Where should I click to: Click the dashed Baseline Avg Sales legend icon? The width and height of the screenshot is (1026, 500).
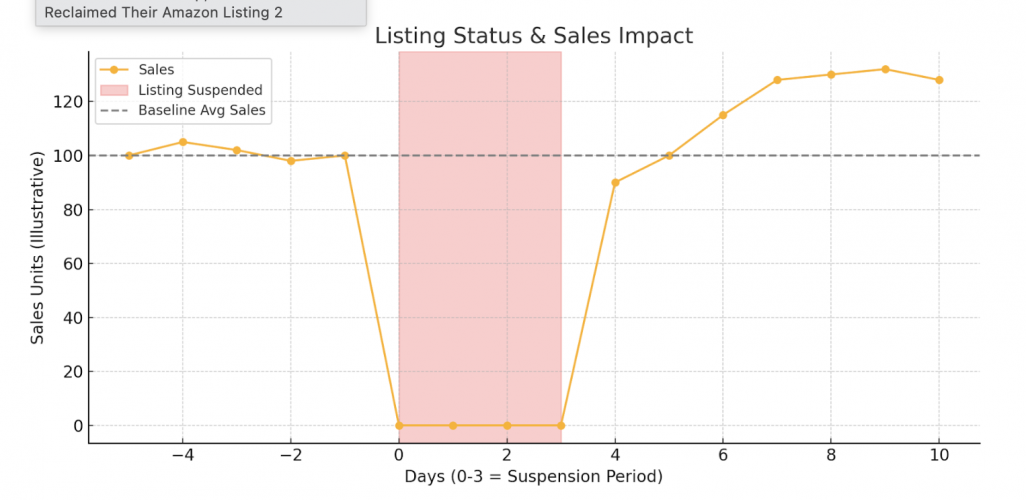(x=114, y=110)
